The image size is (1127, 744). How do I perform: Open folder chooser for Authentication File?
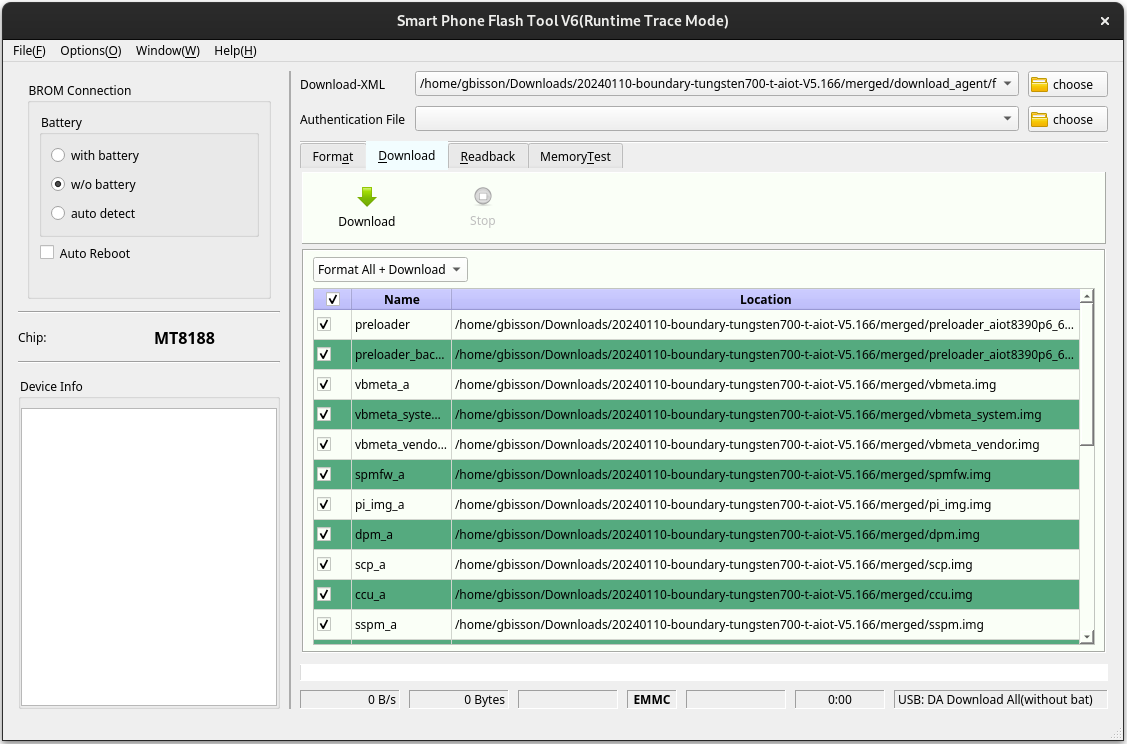click(x=1066, y=119)
